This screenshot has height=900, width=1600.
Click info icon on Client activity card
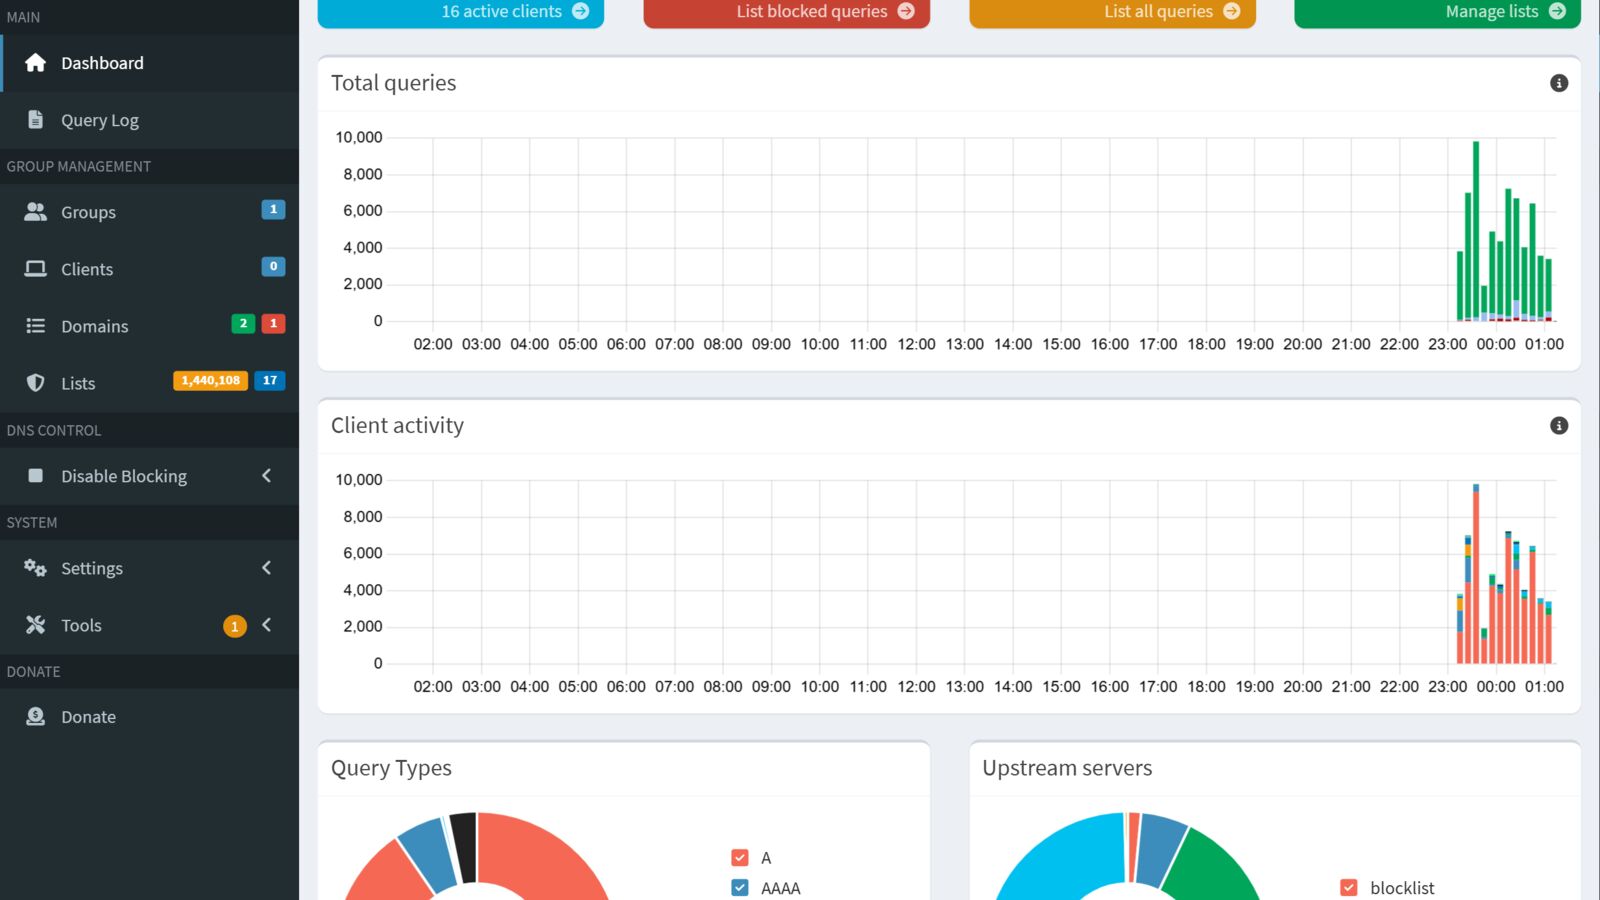tap(1559, 426)
